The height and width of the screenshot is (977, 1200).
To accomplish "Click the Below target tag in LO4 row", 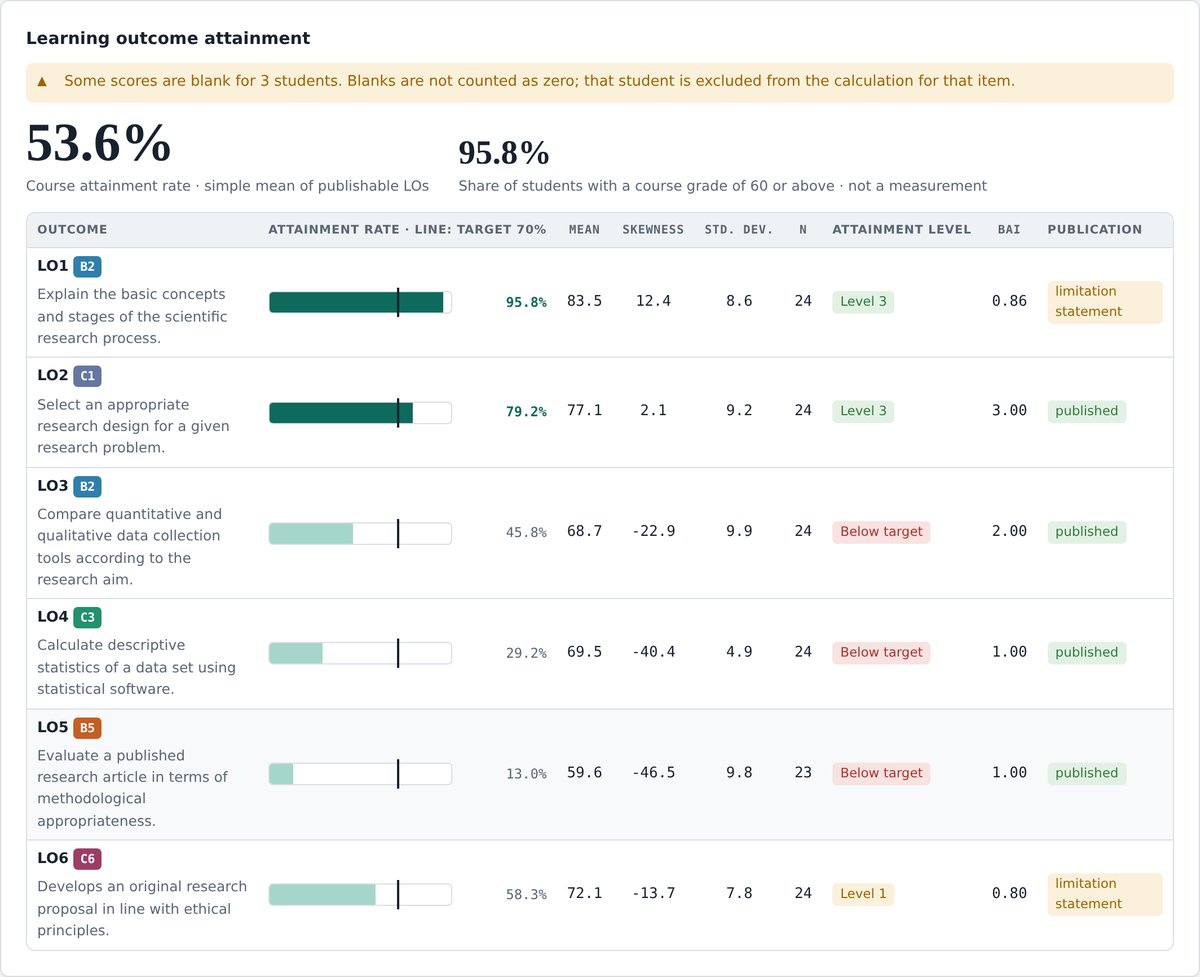I will 881,653.
